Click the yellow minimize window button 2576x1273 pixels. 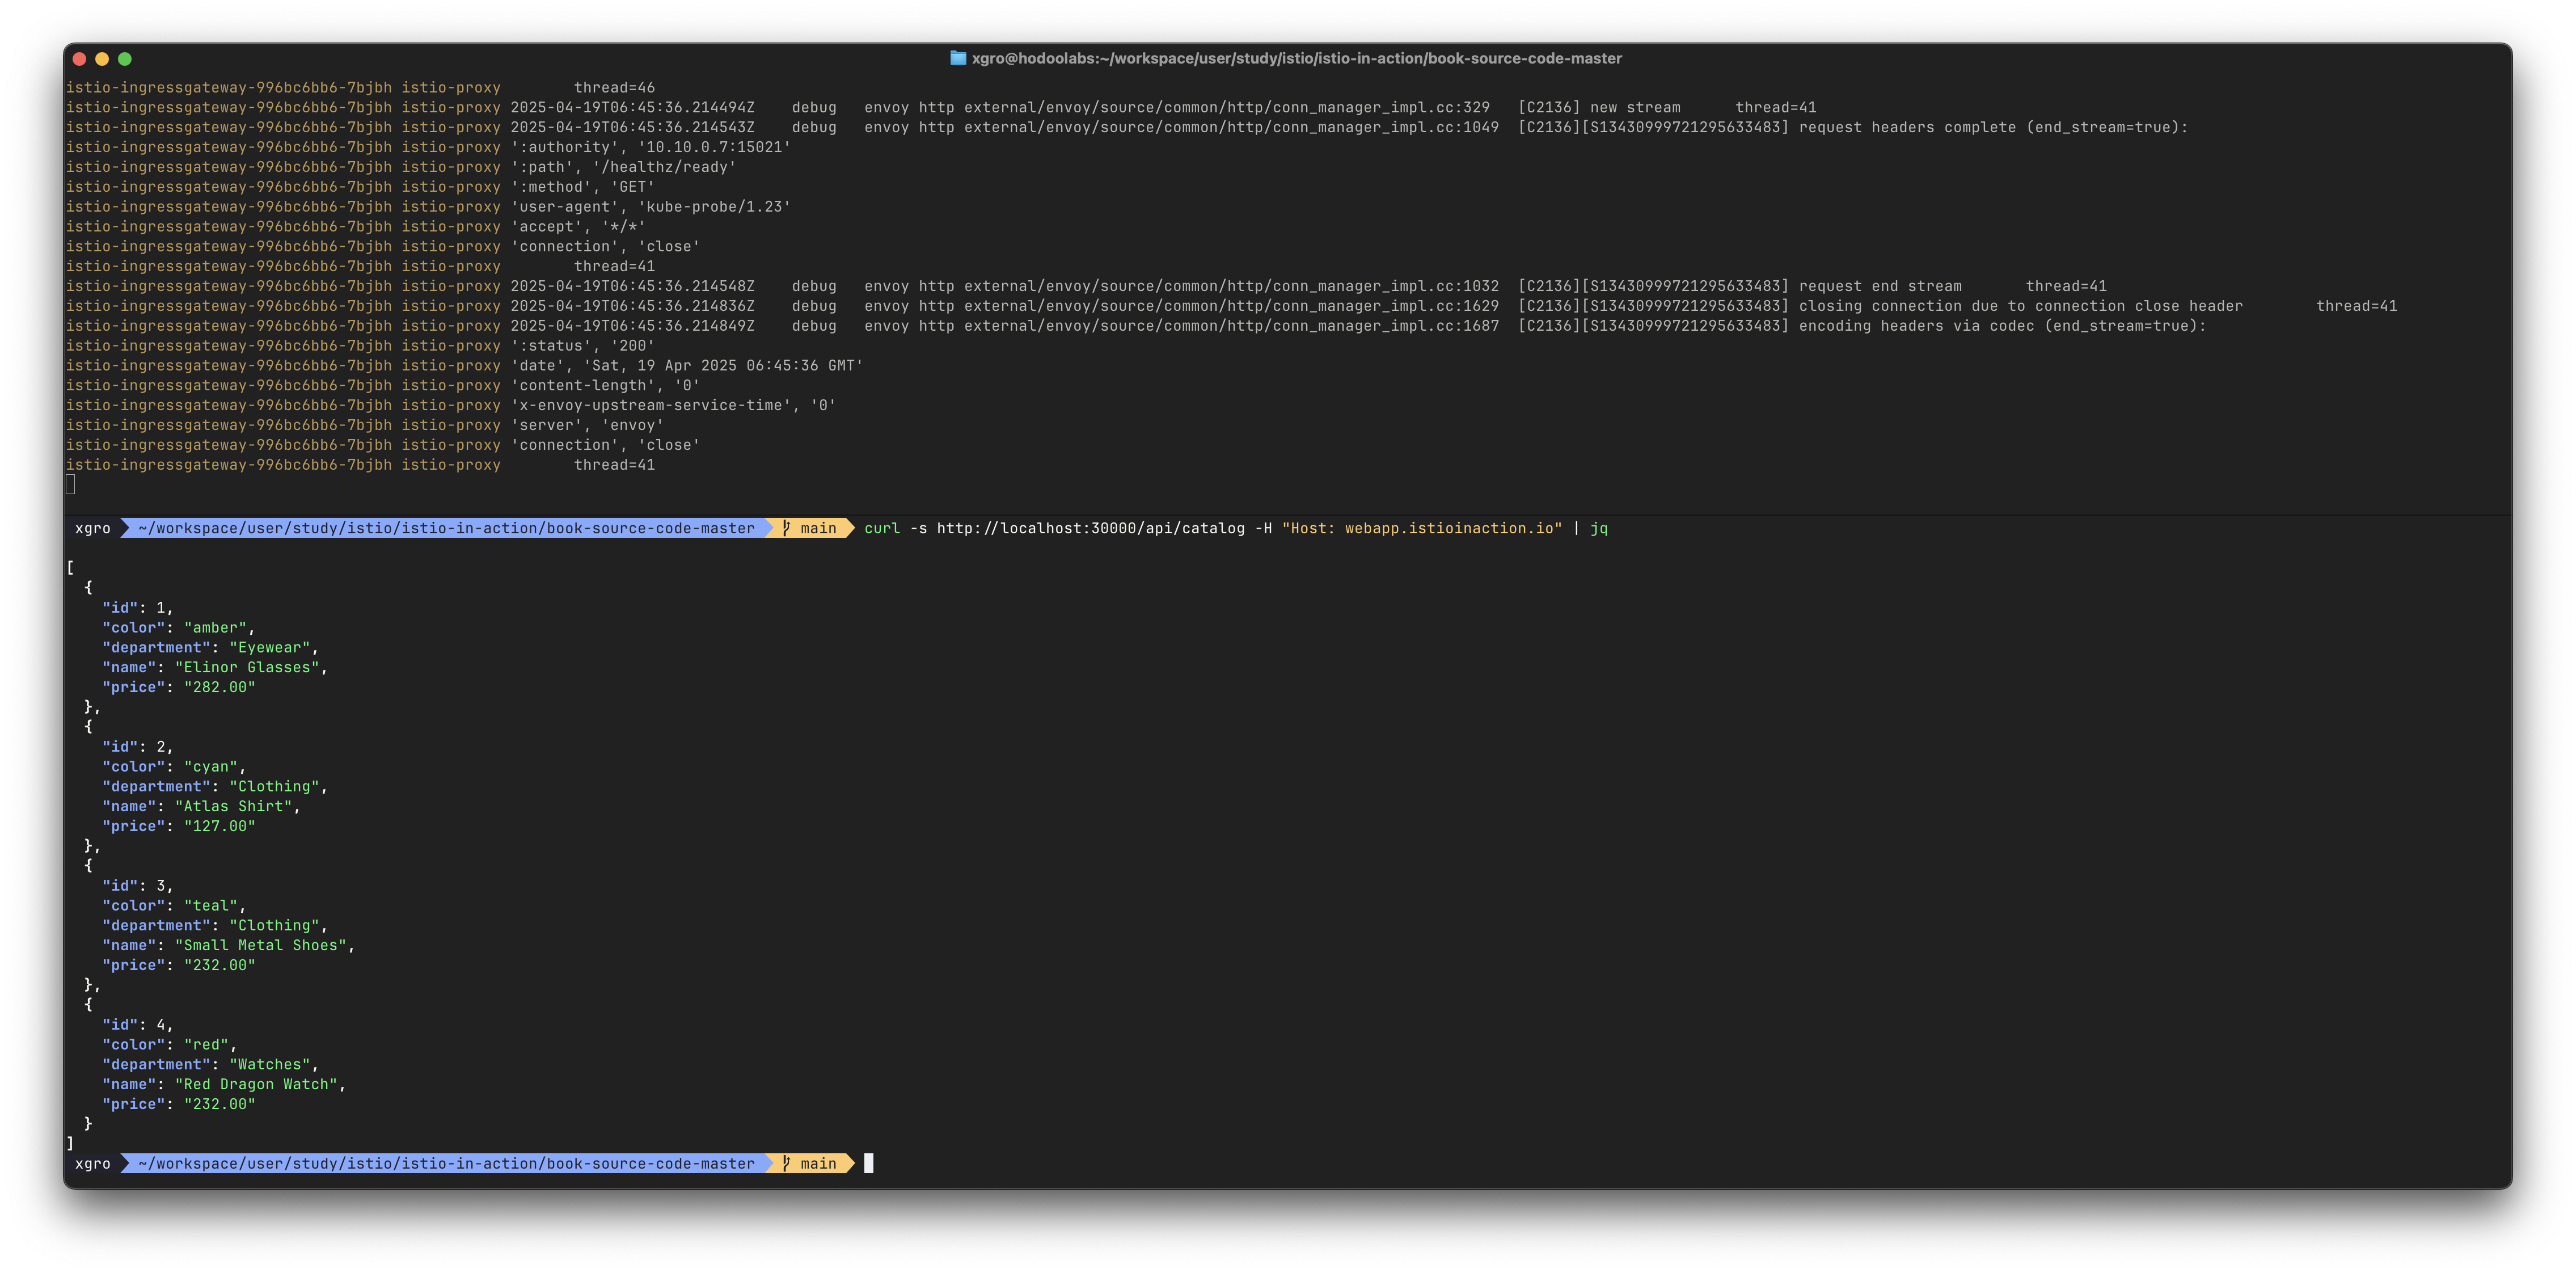point(102,59)
